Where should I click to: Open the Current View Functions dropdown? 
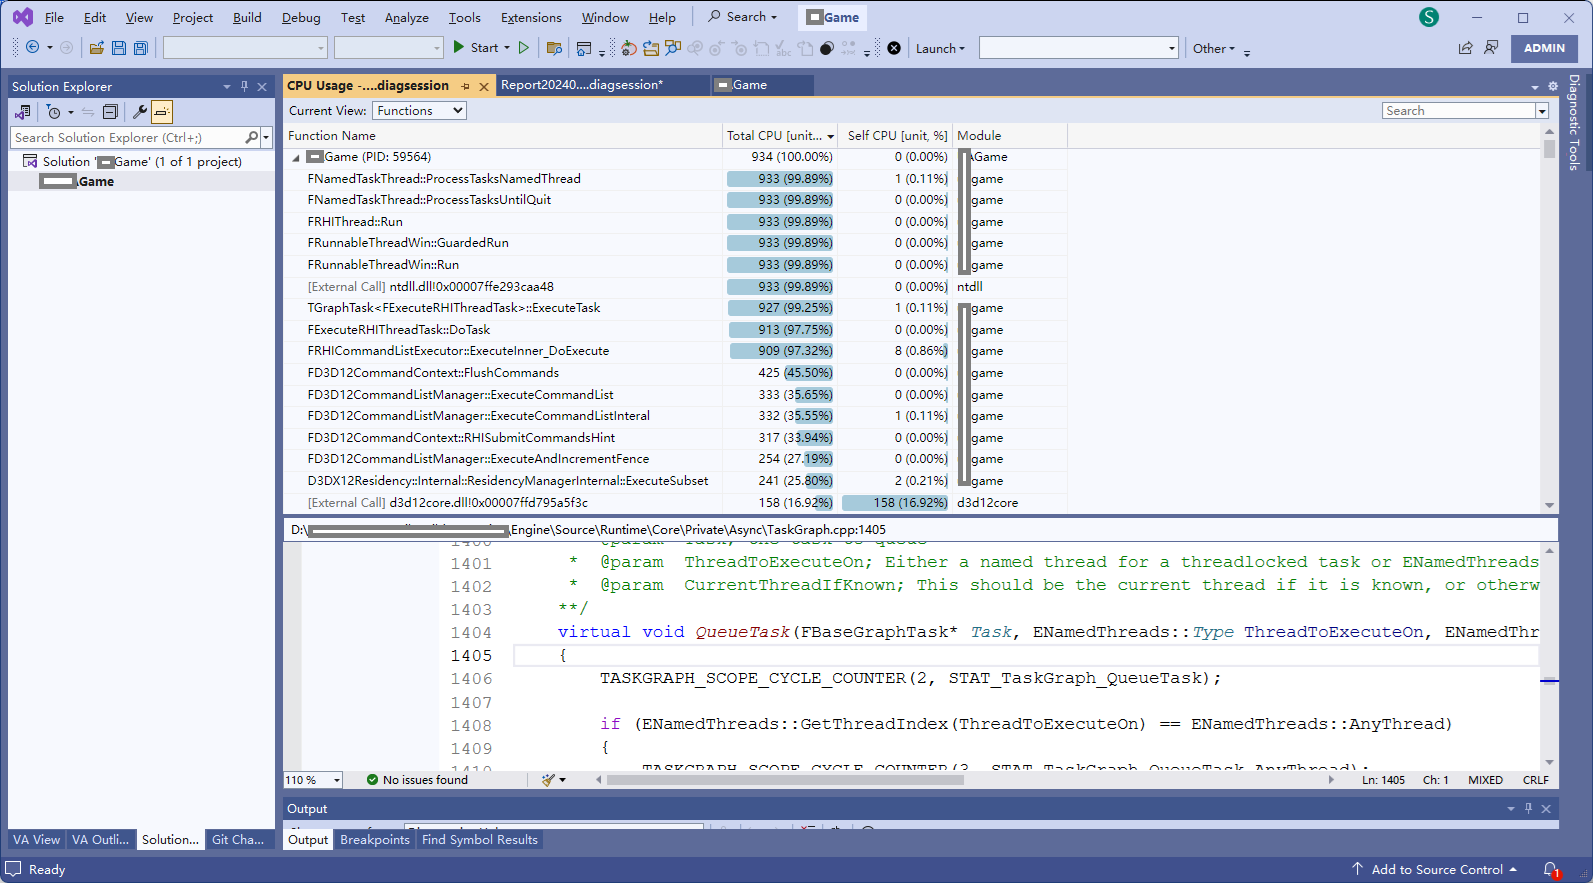[420, 111]
